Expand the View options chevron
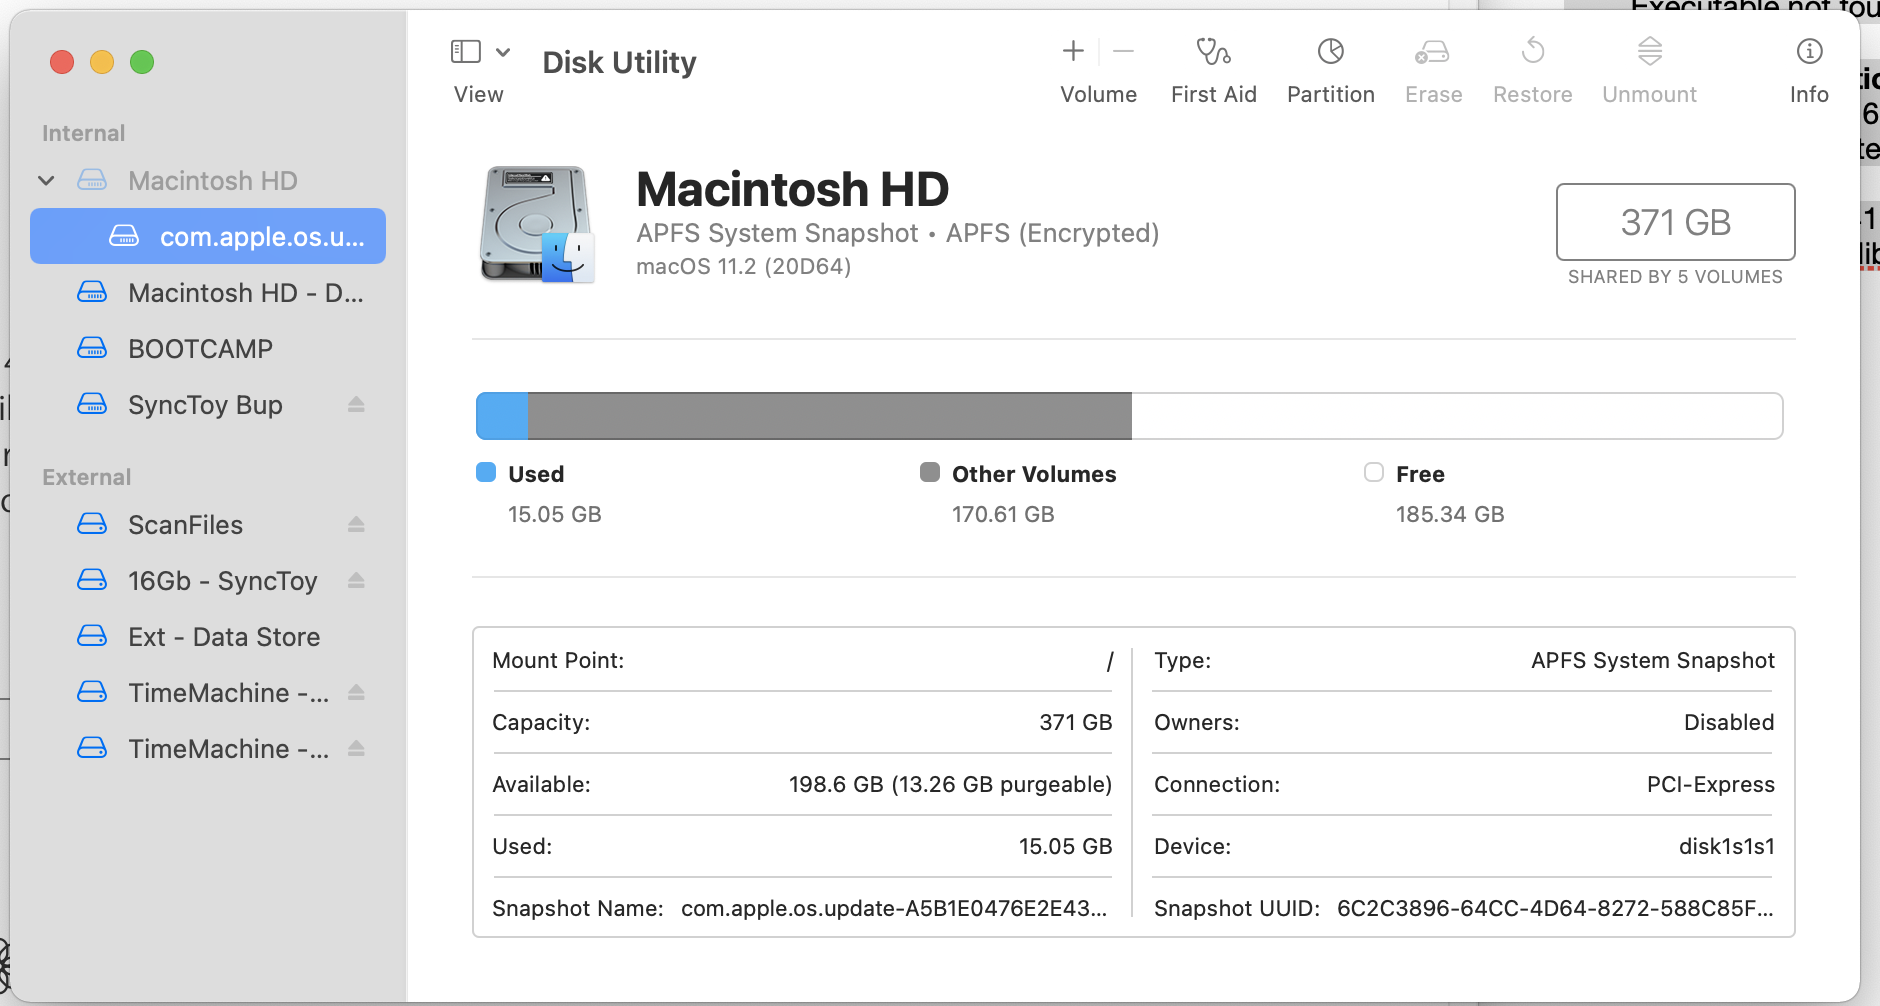 coord(503,52)
